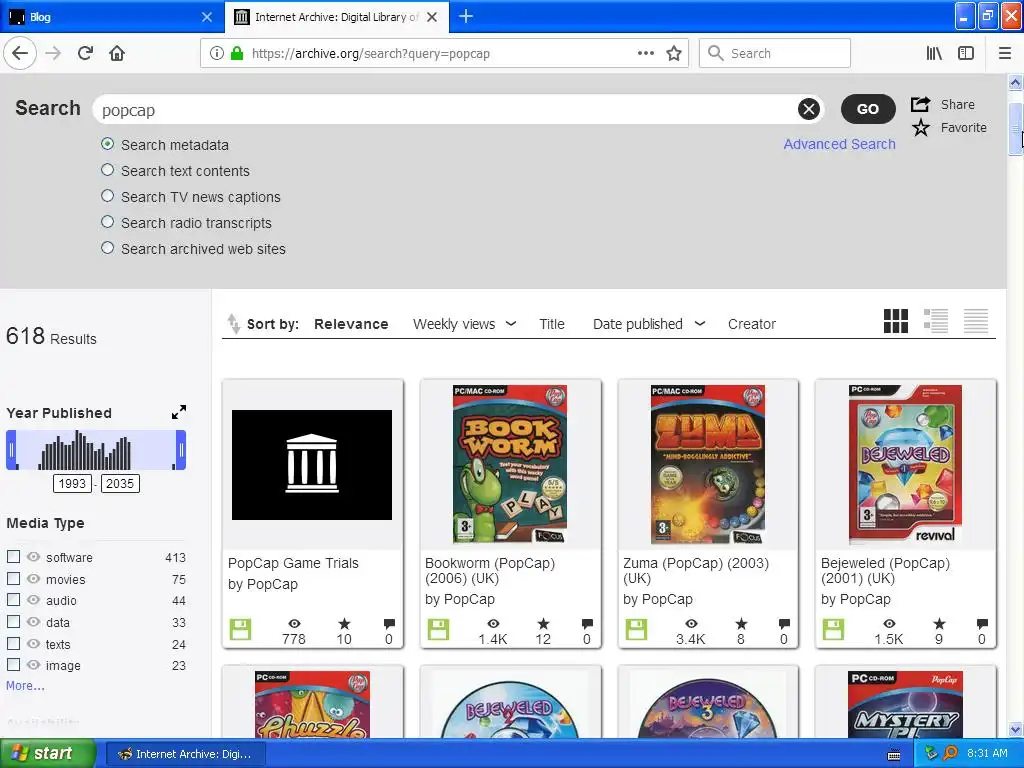The height and width of the screenshot is (768, 1024).
Task: Check the texts media type box
Action: pos(13,643)
